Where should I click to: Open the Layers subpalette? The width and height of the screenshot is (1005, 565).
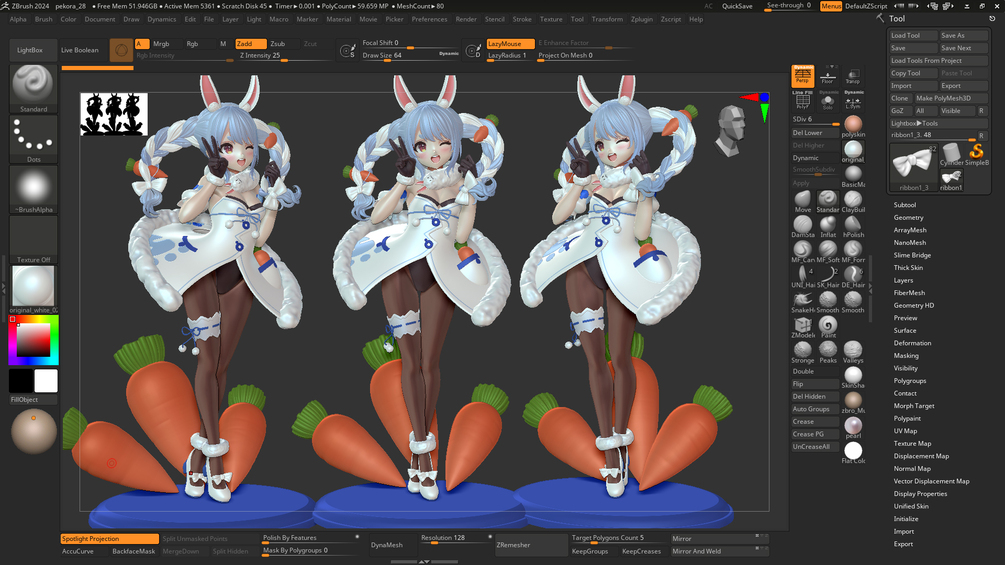(903, 280)
